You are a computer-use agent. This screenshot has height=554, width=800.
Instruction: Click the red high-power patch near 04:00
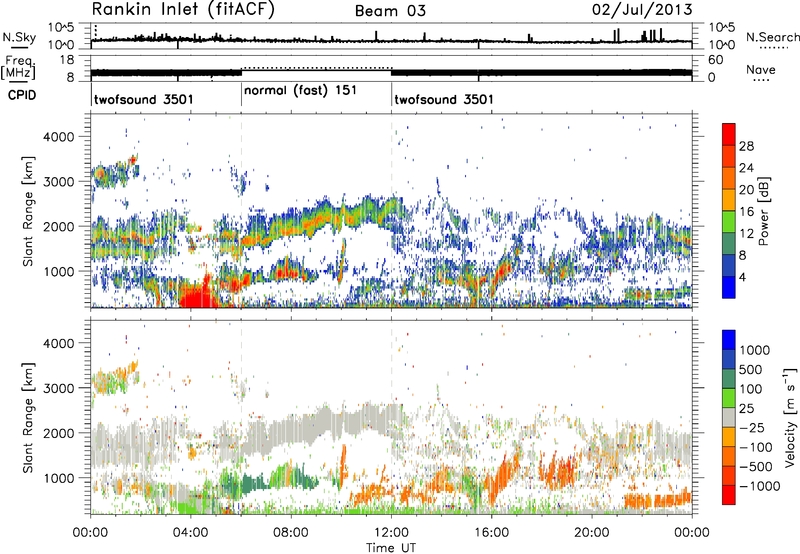tap(197, 295)
